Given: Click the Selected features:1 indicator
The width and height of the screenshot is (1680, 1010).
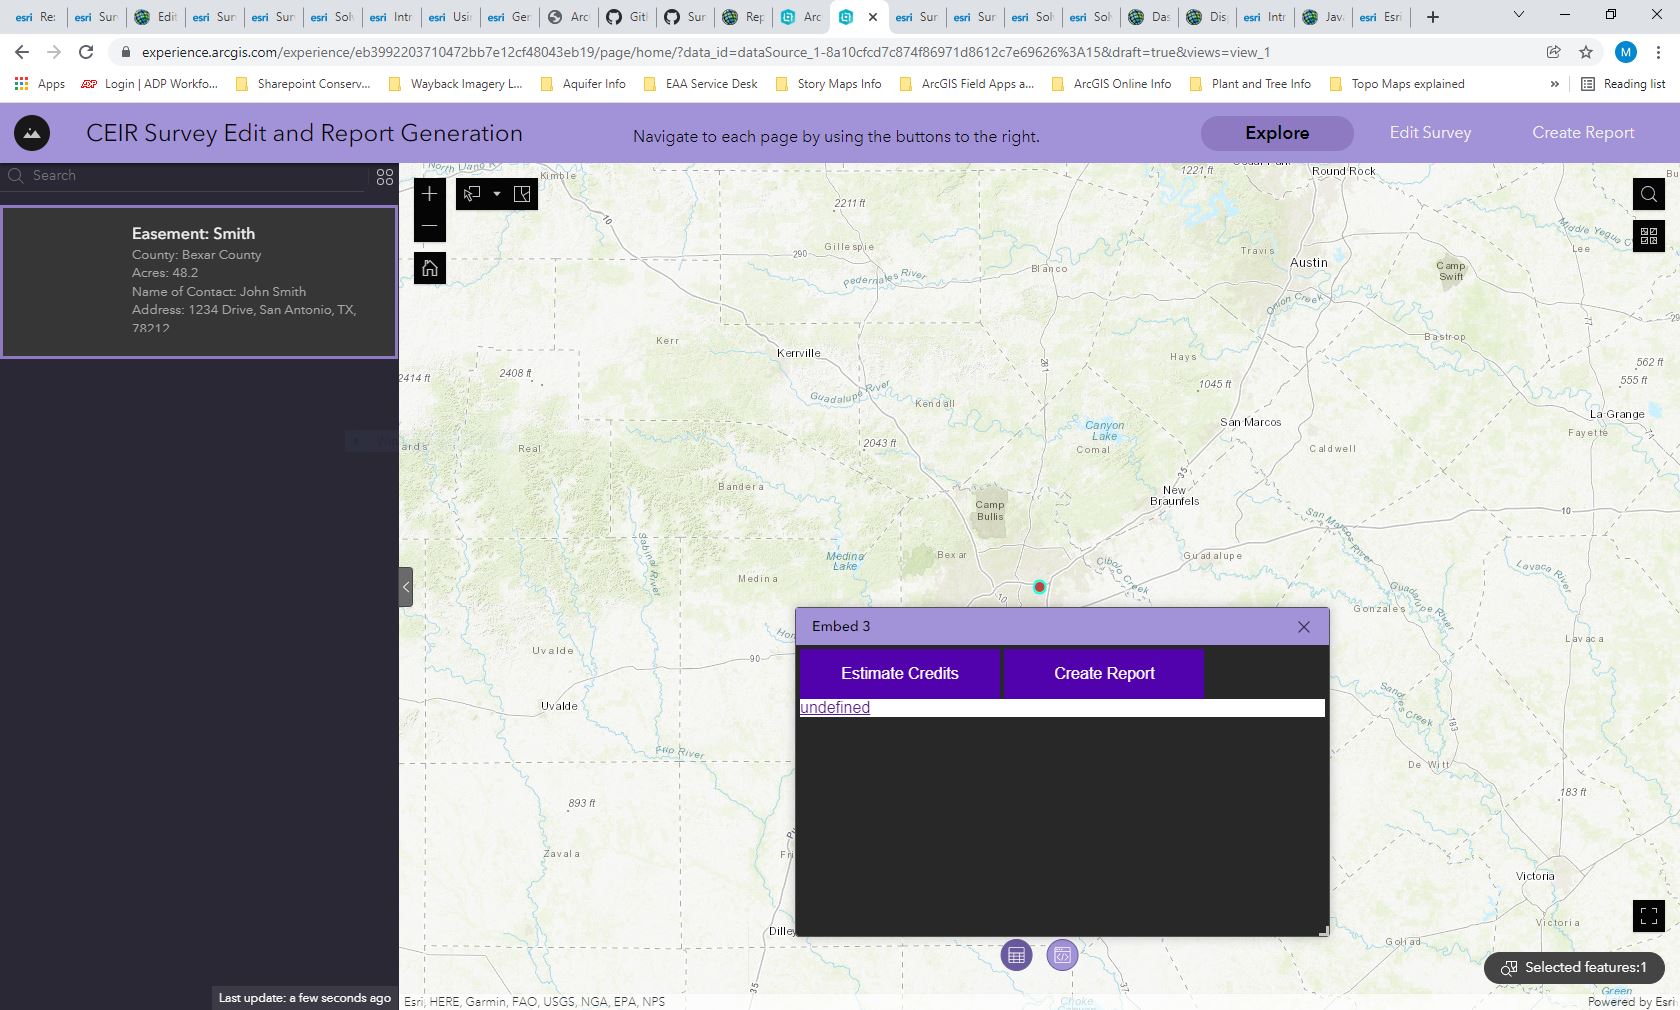Looking at the screenshot, I should (x=1572, y=968).
